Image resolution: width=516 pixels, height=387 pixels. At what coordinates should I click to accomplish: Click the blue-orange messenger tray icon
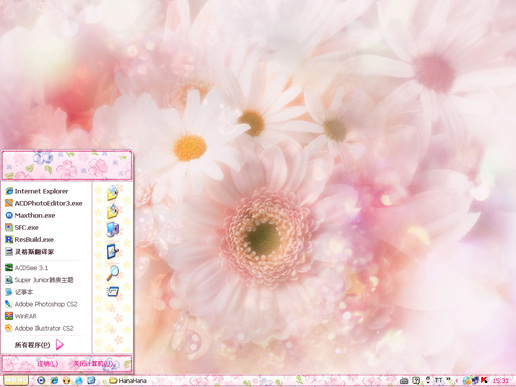pyautogui.click(x=467, y=380)
